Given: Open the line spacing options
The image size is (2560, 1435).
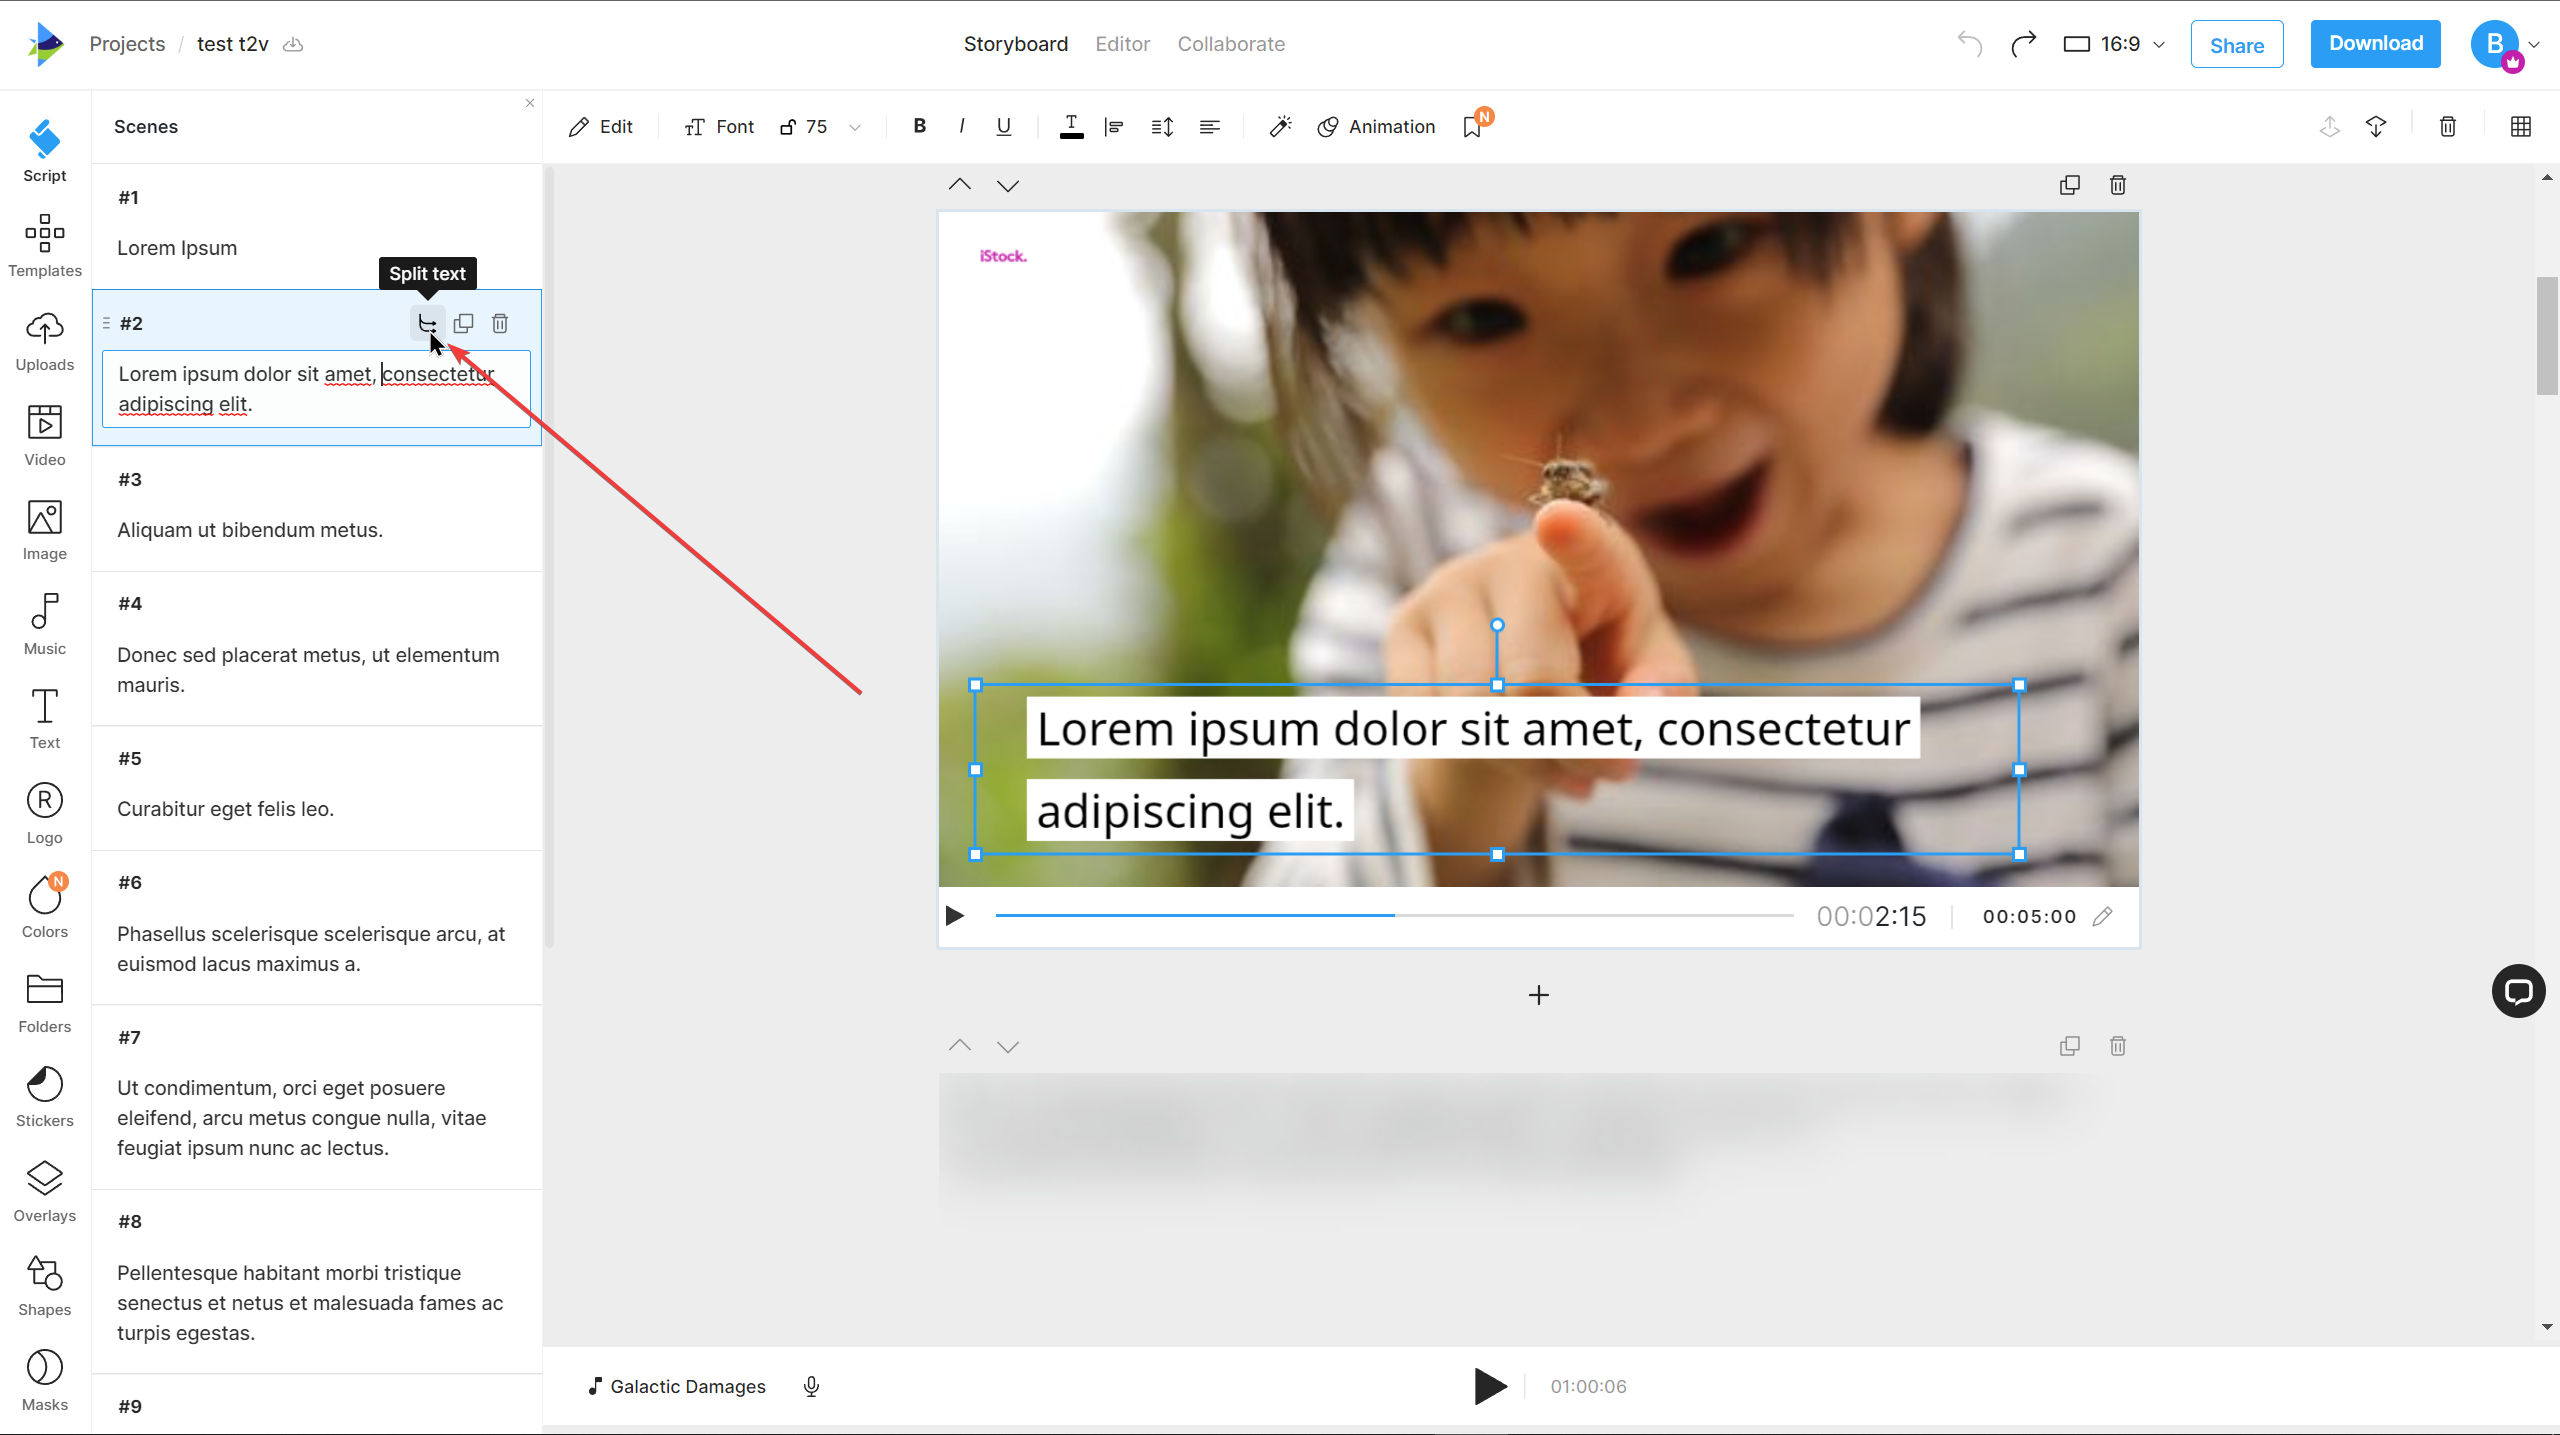Looking at the screenshot, I should 1162,127.
